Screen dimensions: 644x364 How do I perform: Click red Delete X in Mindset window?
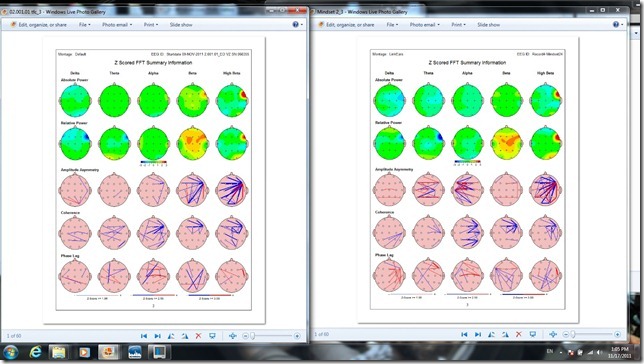tap(519, 334)
